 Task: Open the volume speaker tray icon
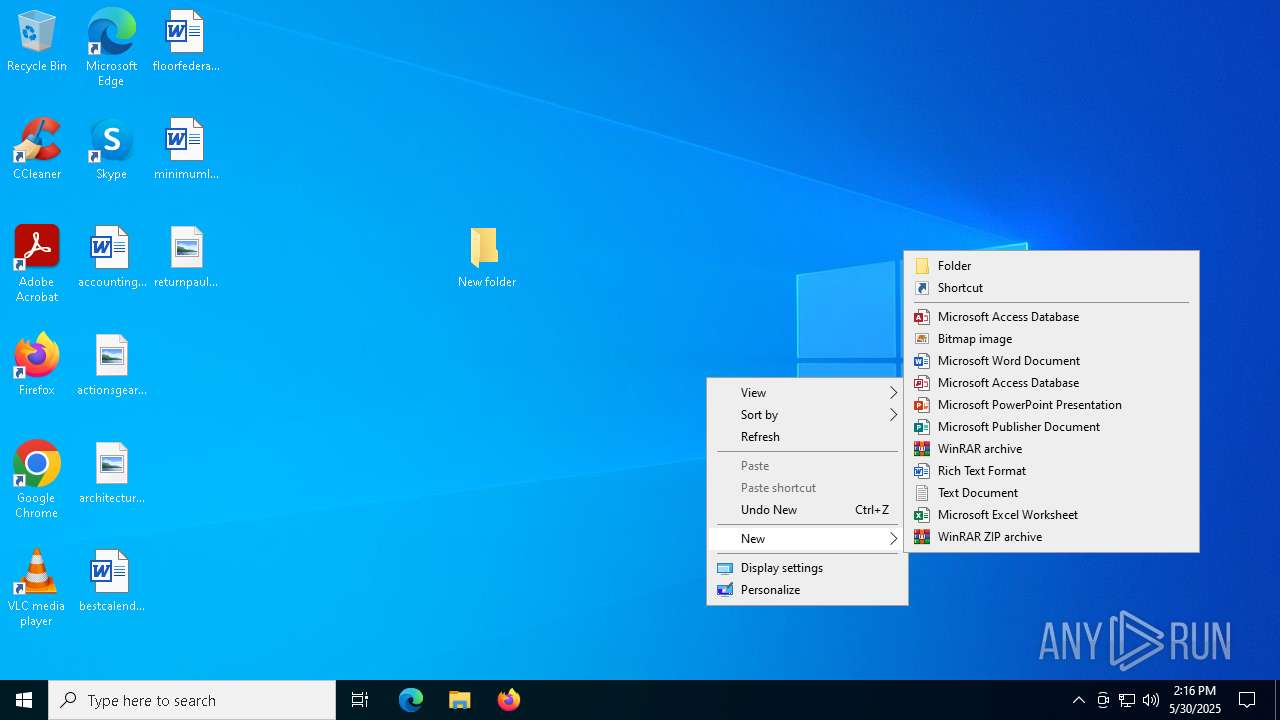tap(1151, 700)
